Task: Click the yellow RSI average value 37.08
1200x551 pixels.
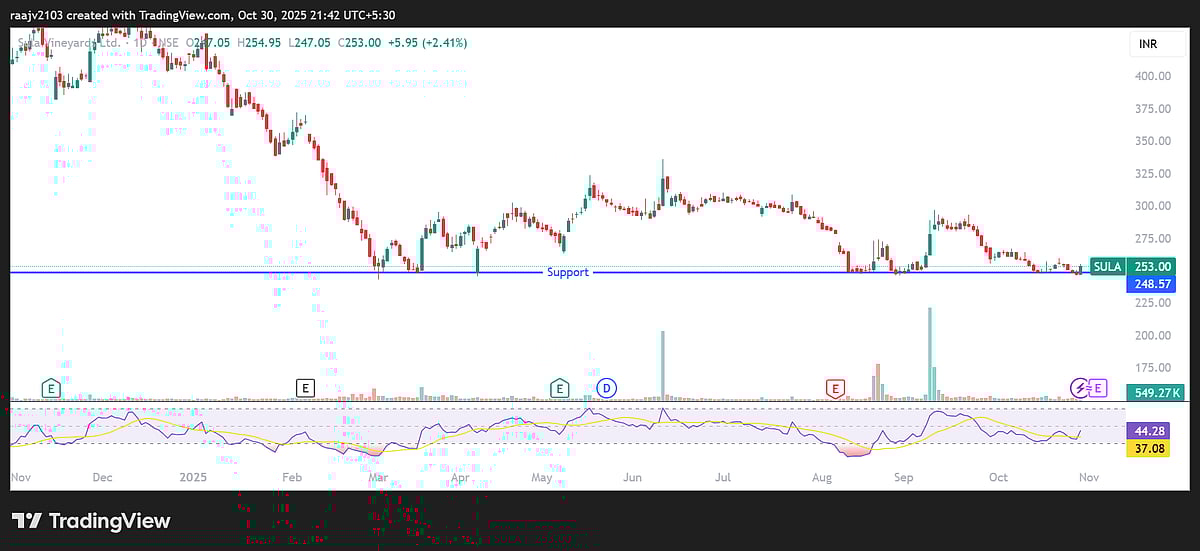Action: tap(1149, 449)
